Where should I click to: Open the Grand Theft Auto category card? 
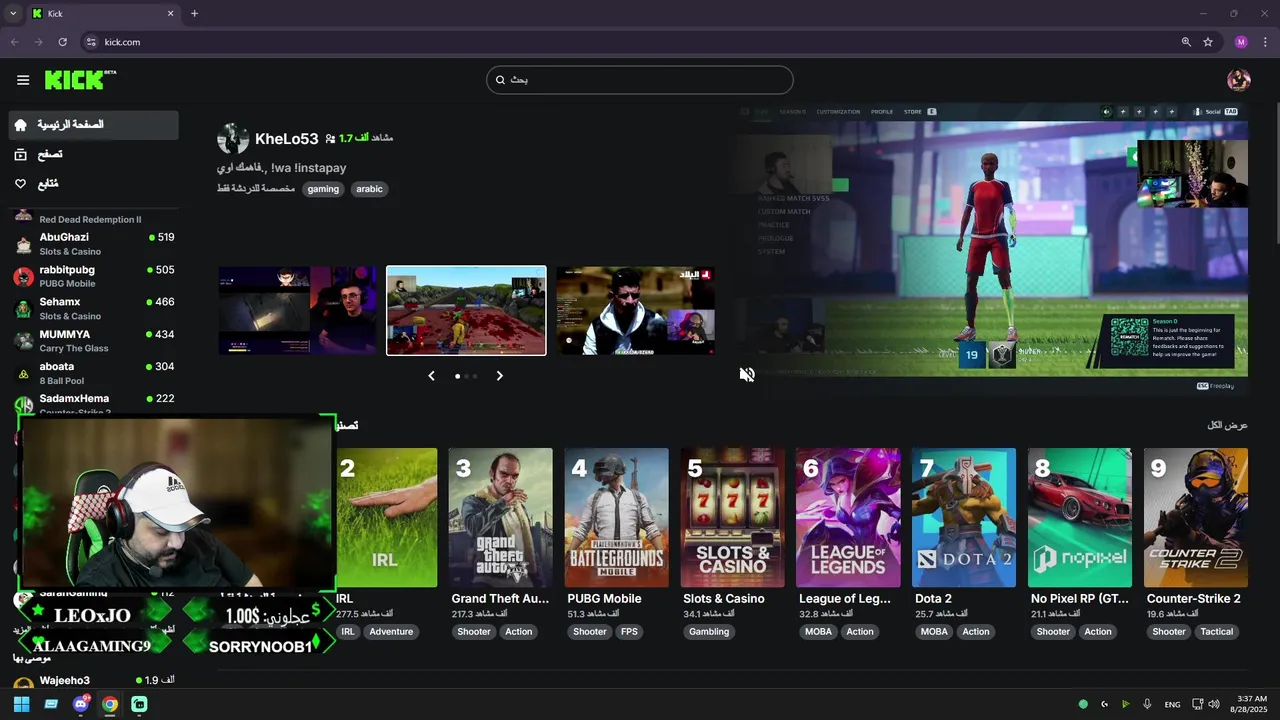[x=500, y=518]
